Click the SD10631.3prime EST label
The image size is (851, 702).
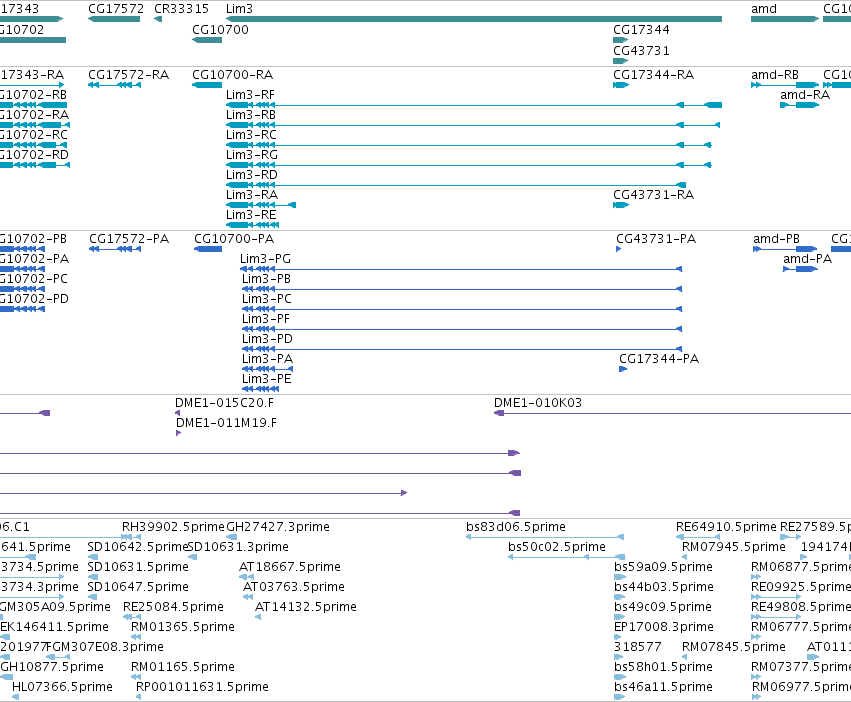pos(238,547)
